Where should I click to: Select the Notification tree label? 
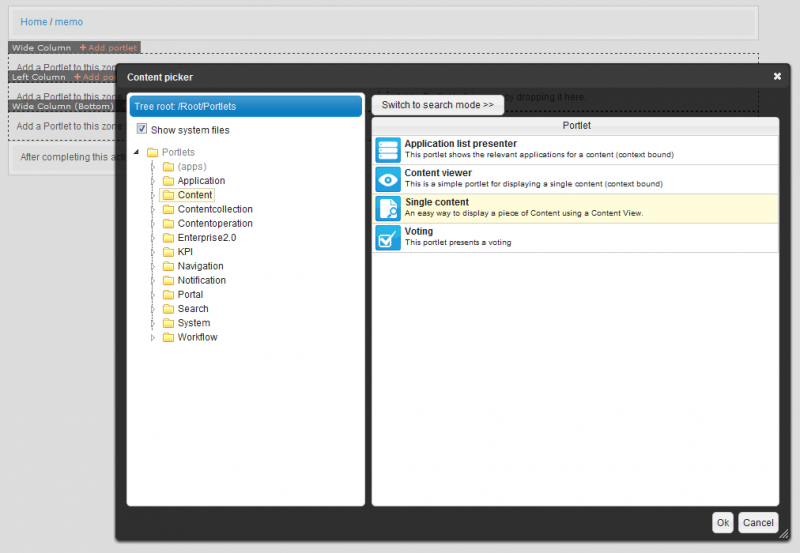coord(202,281)
